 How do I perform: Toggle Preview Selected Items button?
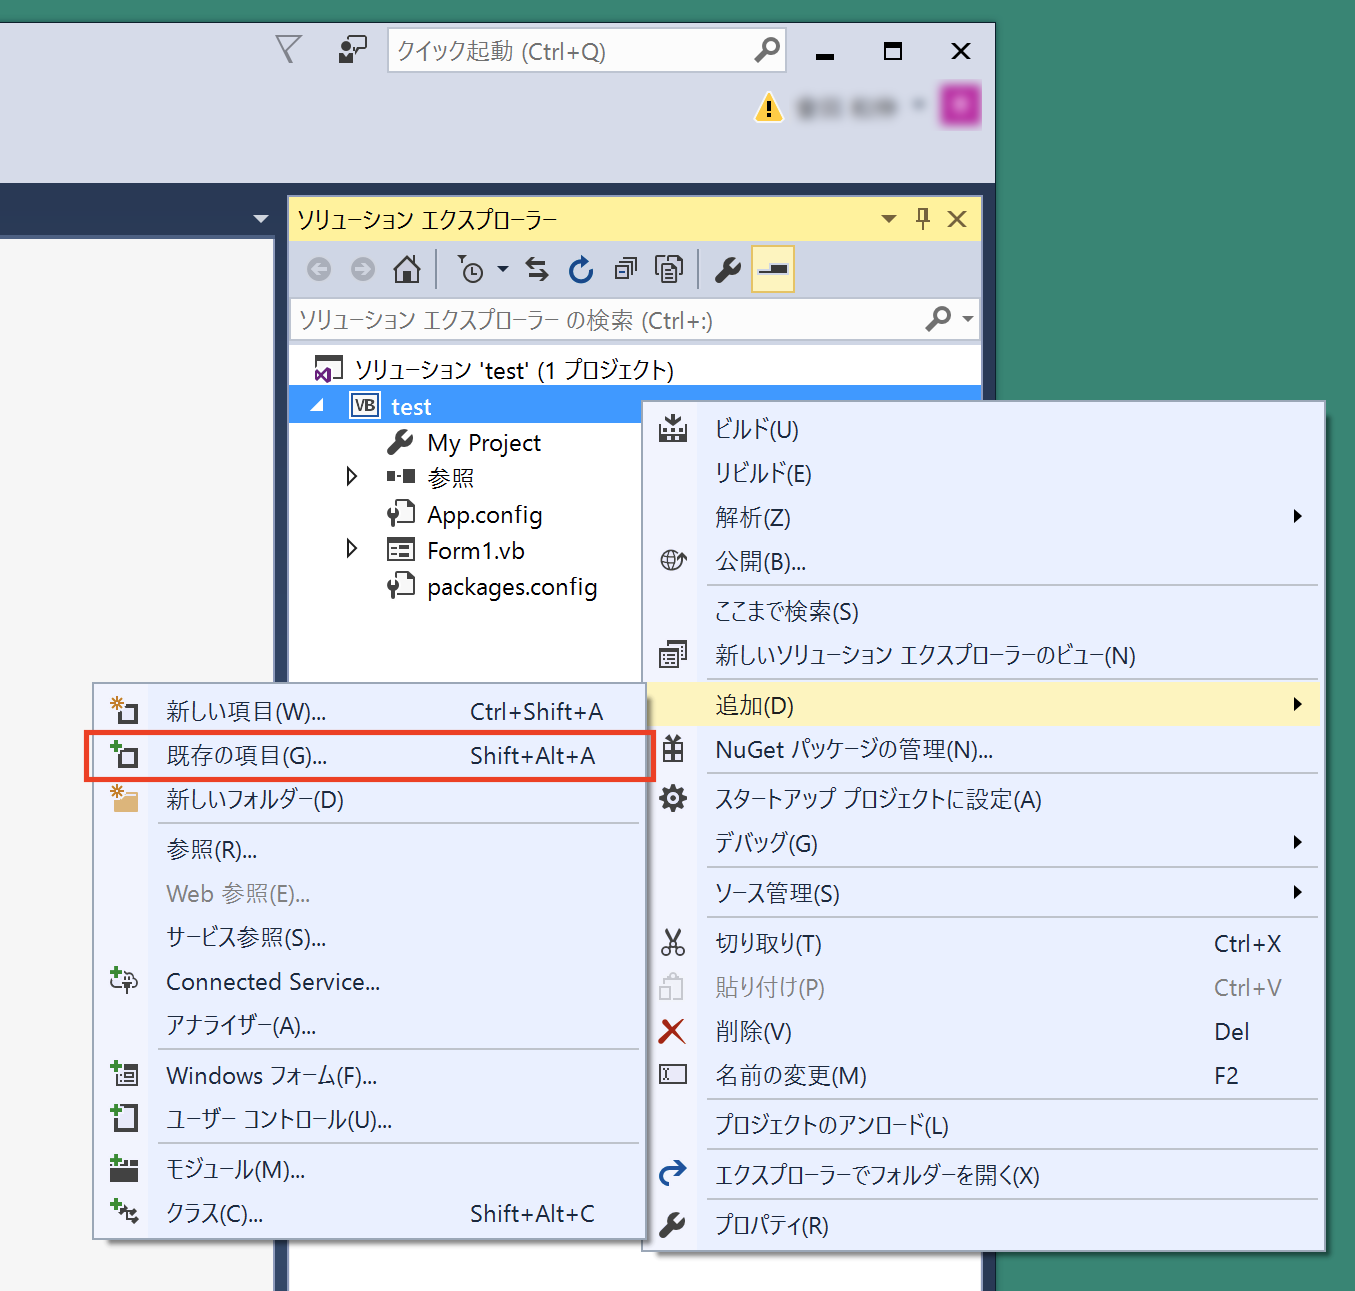click(x=773, y=269)
